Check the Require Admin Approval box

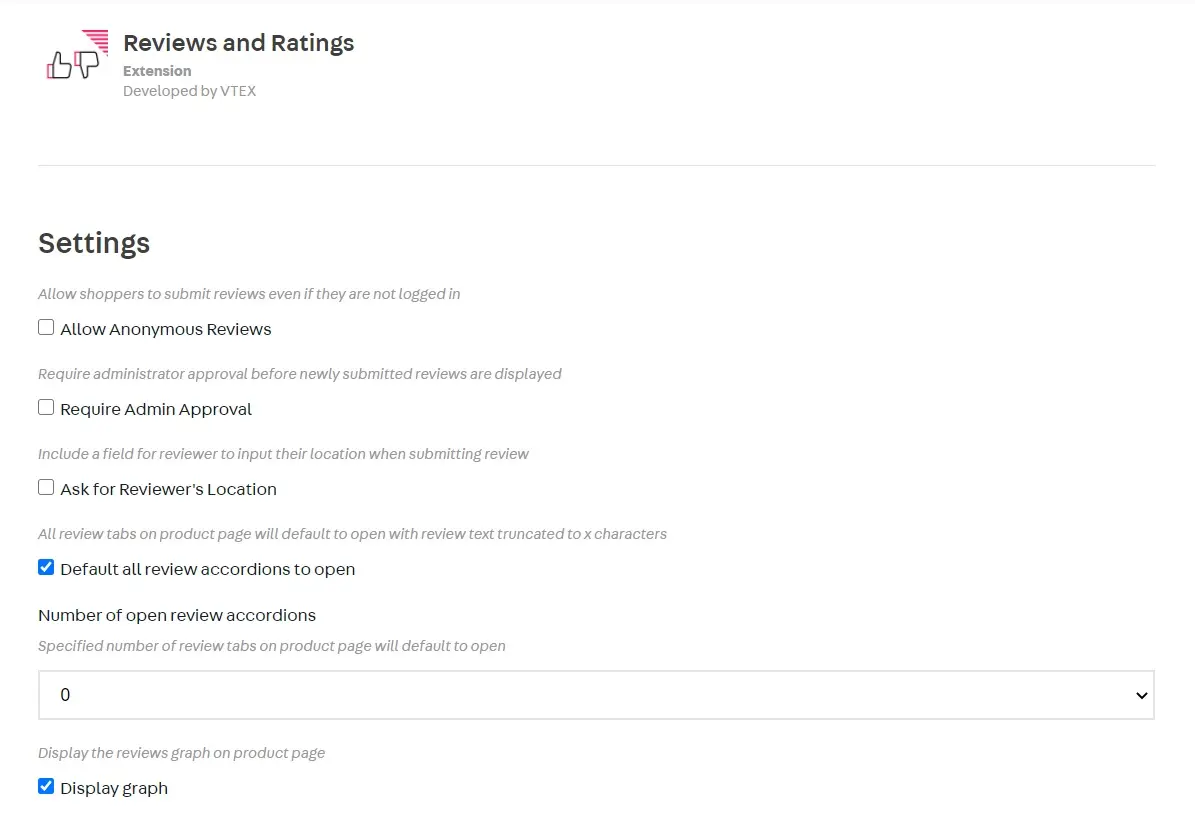point(46,408)
